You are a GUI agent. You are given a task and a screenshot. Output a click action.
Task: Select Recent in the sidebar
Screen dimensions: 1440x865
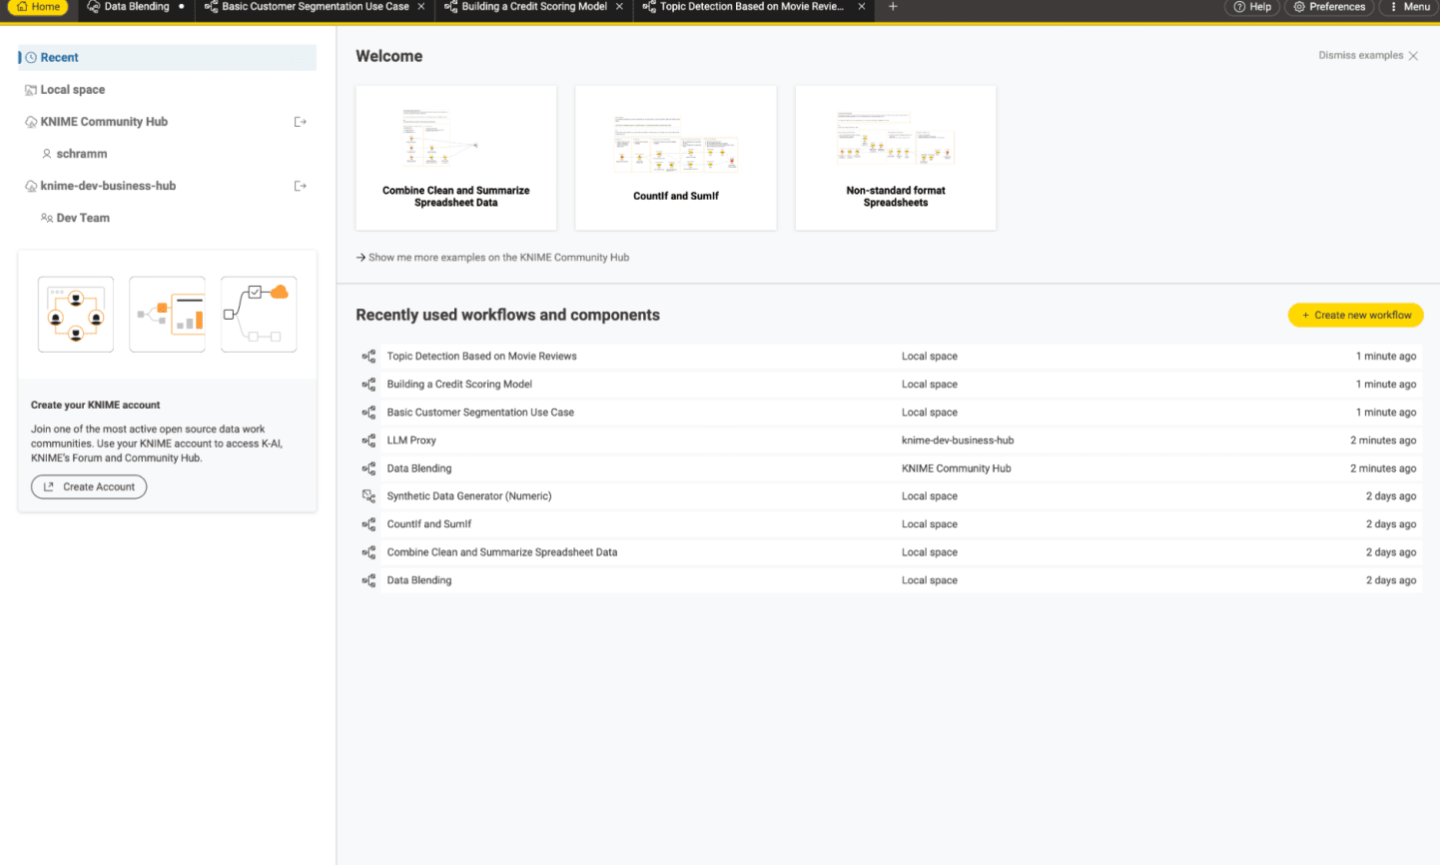click(x=167, y=58)
